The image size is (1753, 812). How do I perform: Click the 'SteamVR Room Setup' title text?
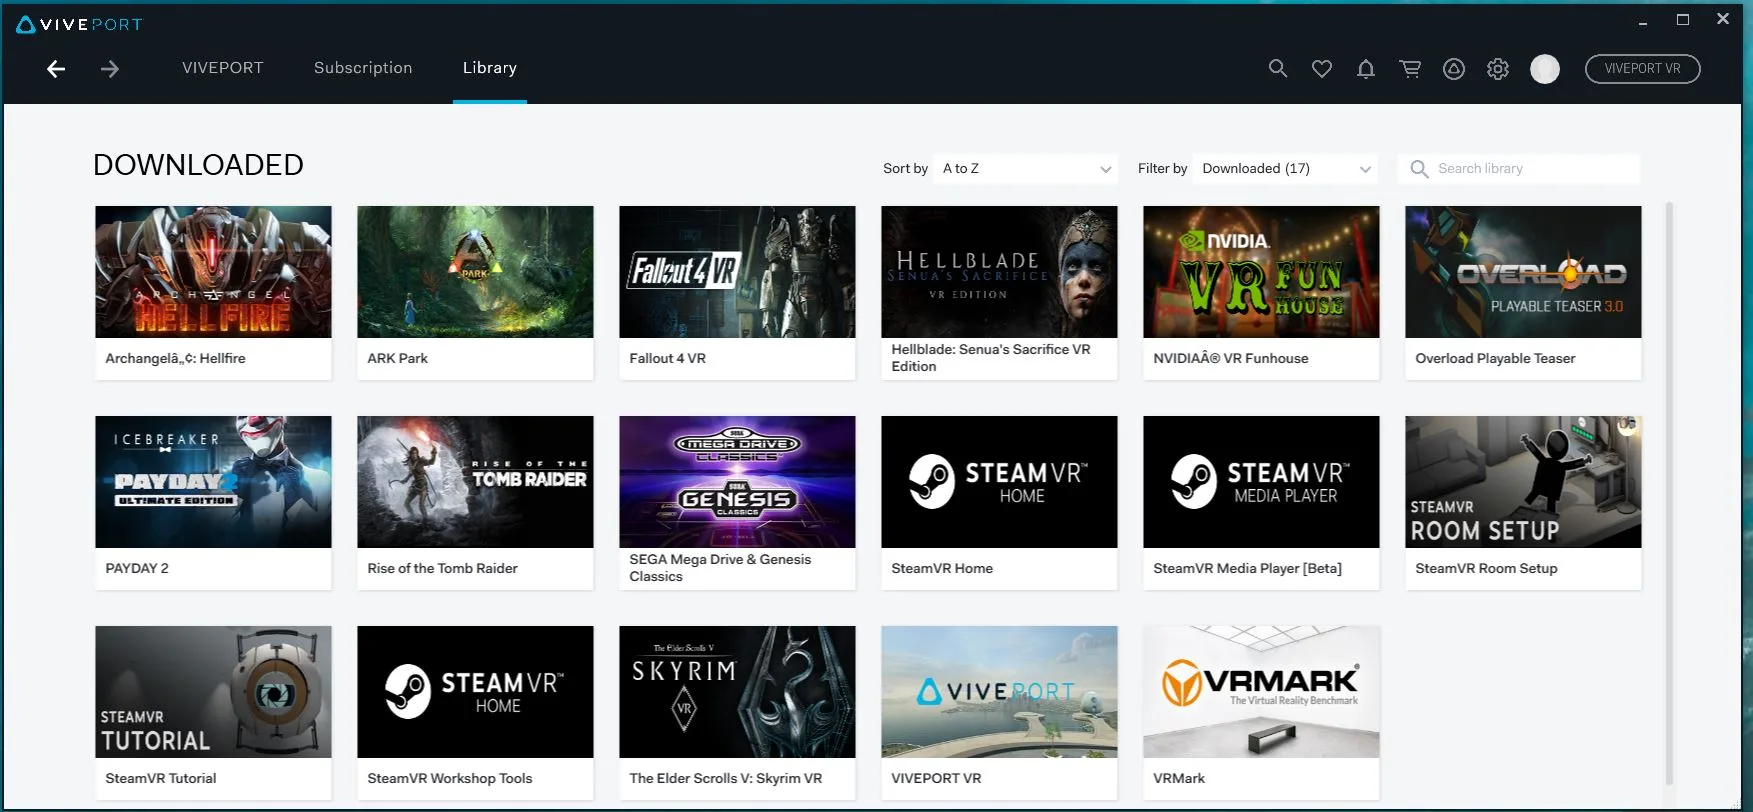click(1486, 568)
